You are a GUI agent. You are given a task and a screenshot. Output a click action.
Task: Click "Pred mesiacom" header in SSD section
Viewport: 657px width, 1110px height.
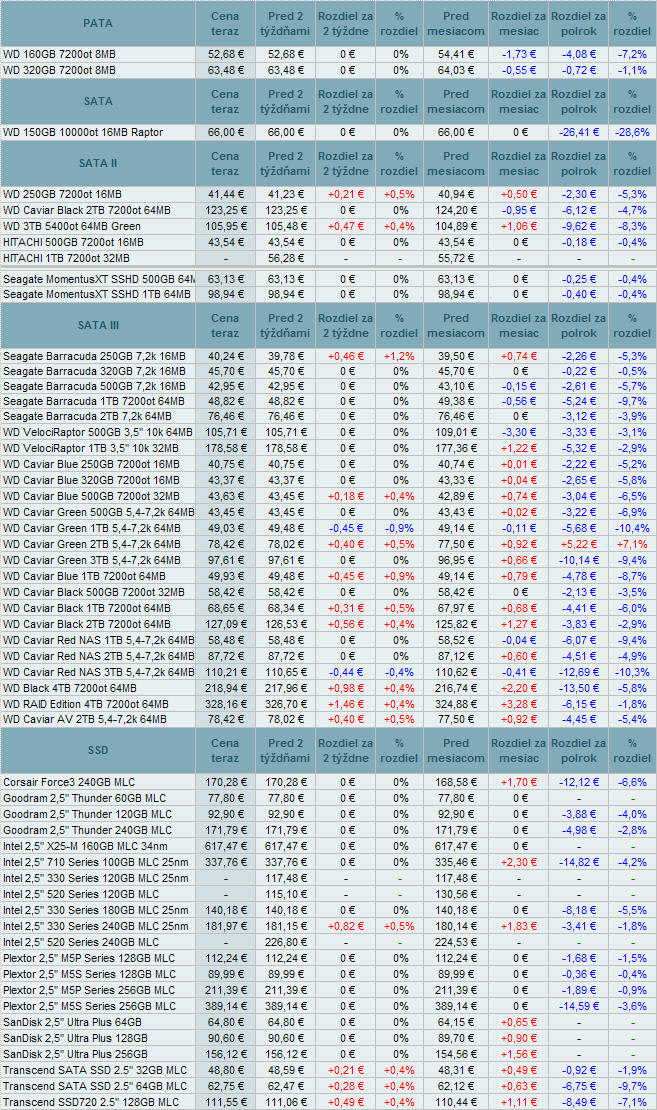(x=456, y=750)
